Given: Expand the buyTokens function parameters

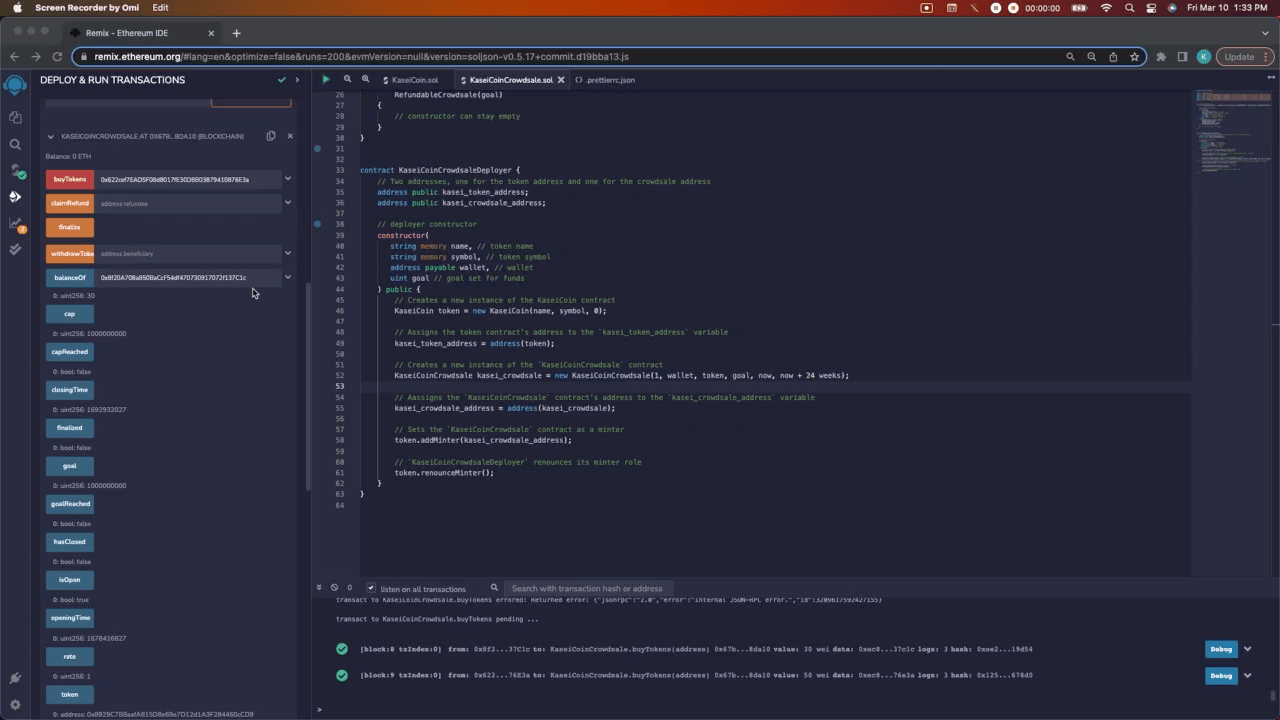Looking at the screenshot, I should [288, 179].
